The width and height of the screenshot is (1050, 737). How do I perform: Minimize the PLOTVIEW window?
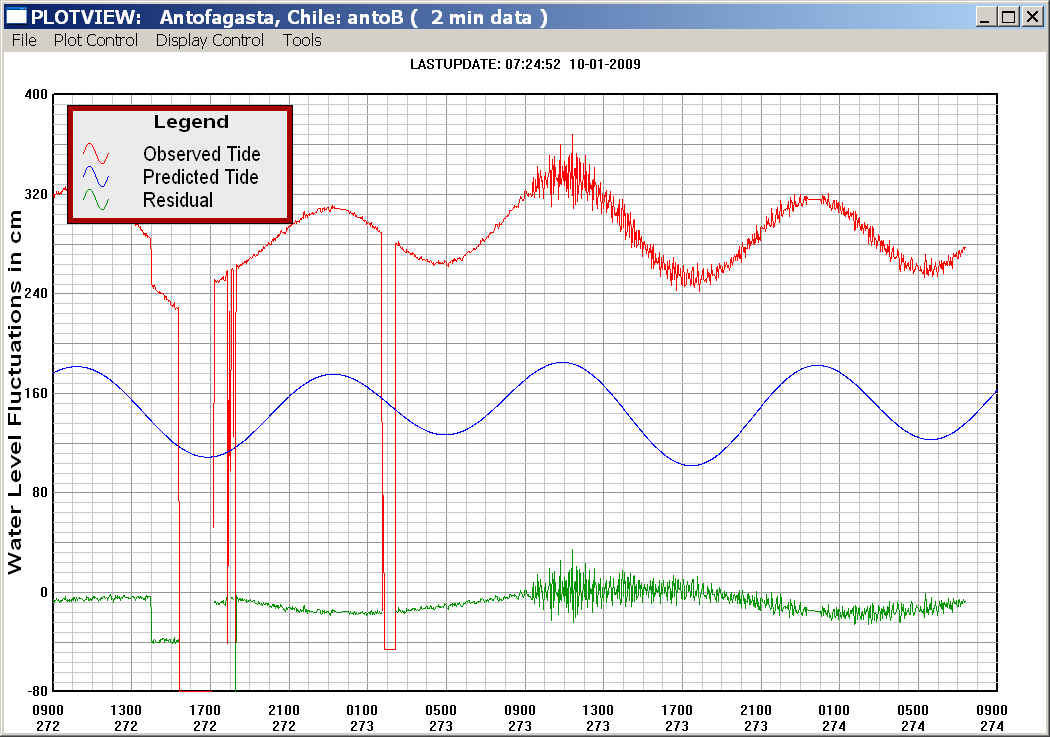coord(986,17)
